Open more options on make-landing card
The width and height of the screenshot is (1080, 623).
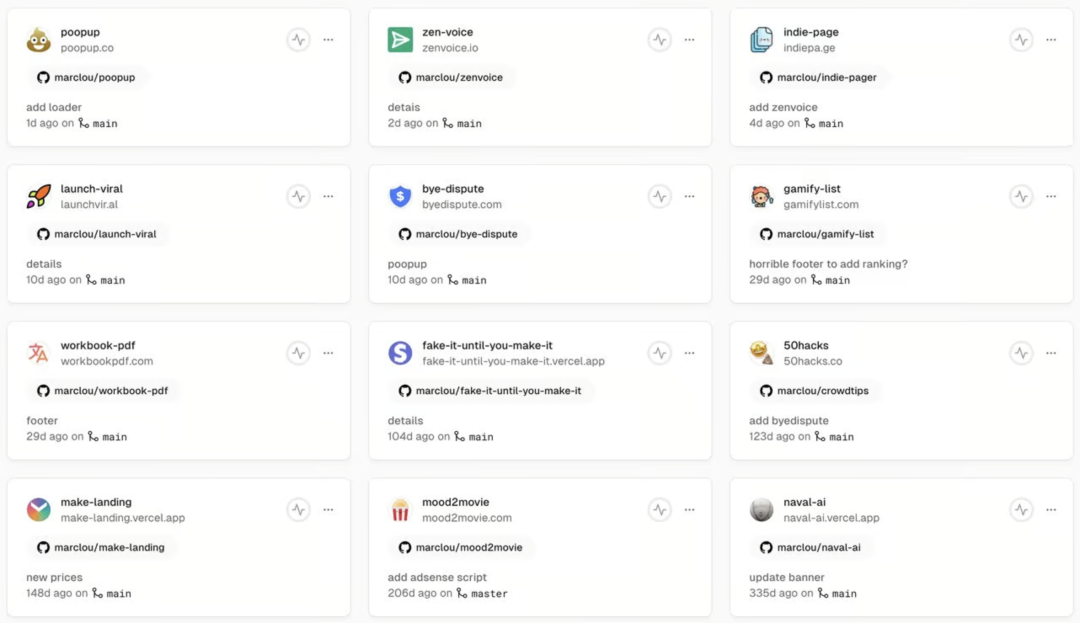(x=328, y=509)
